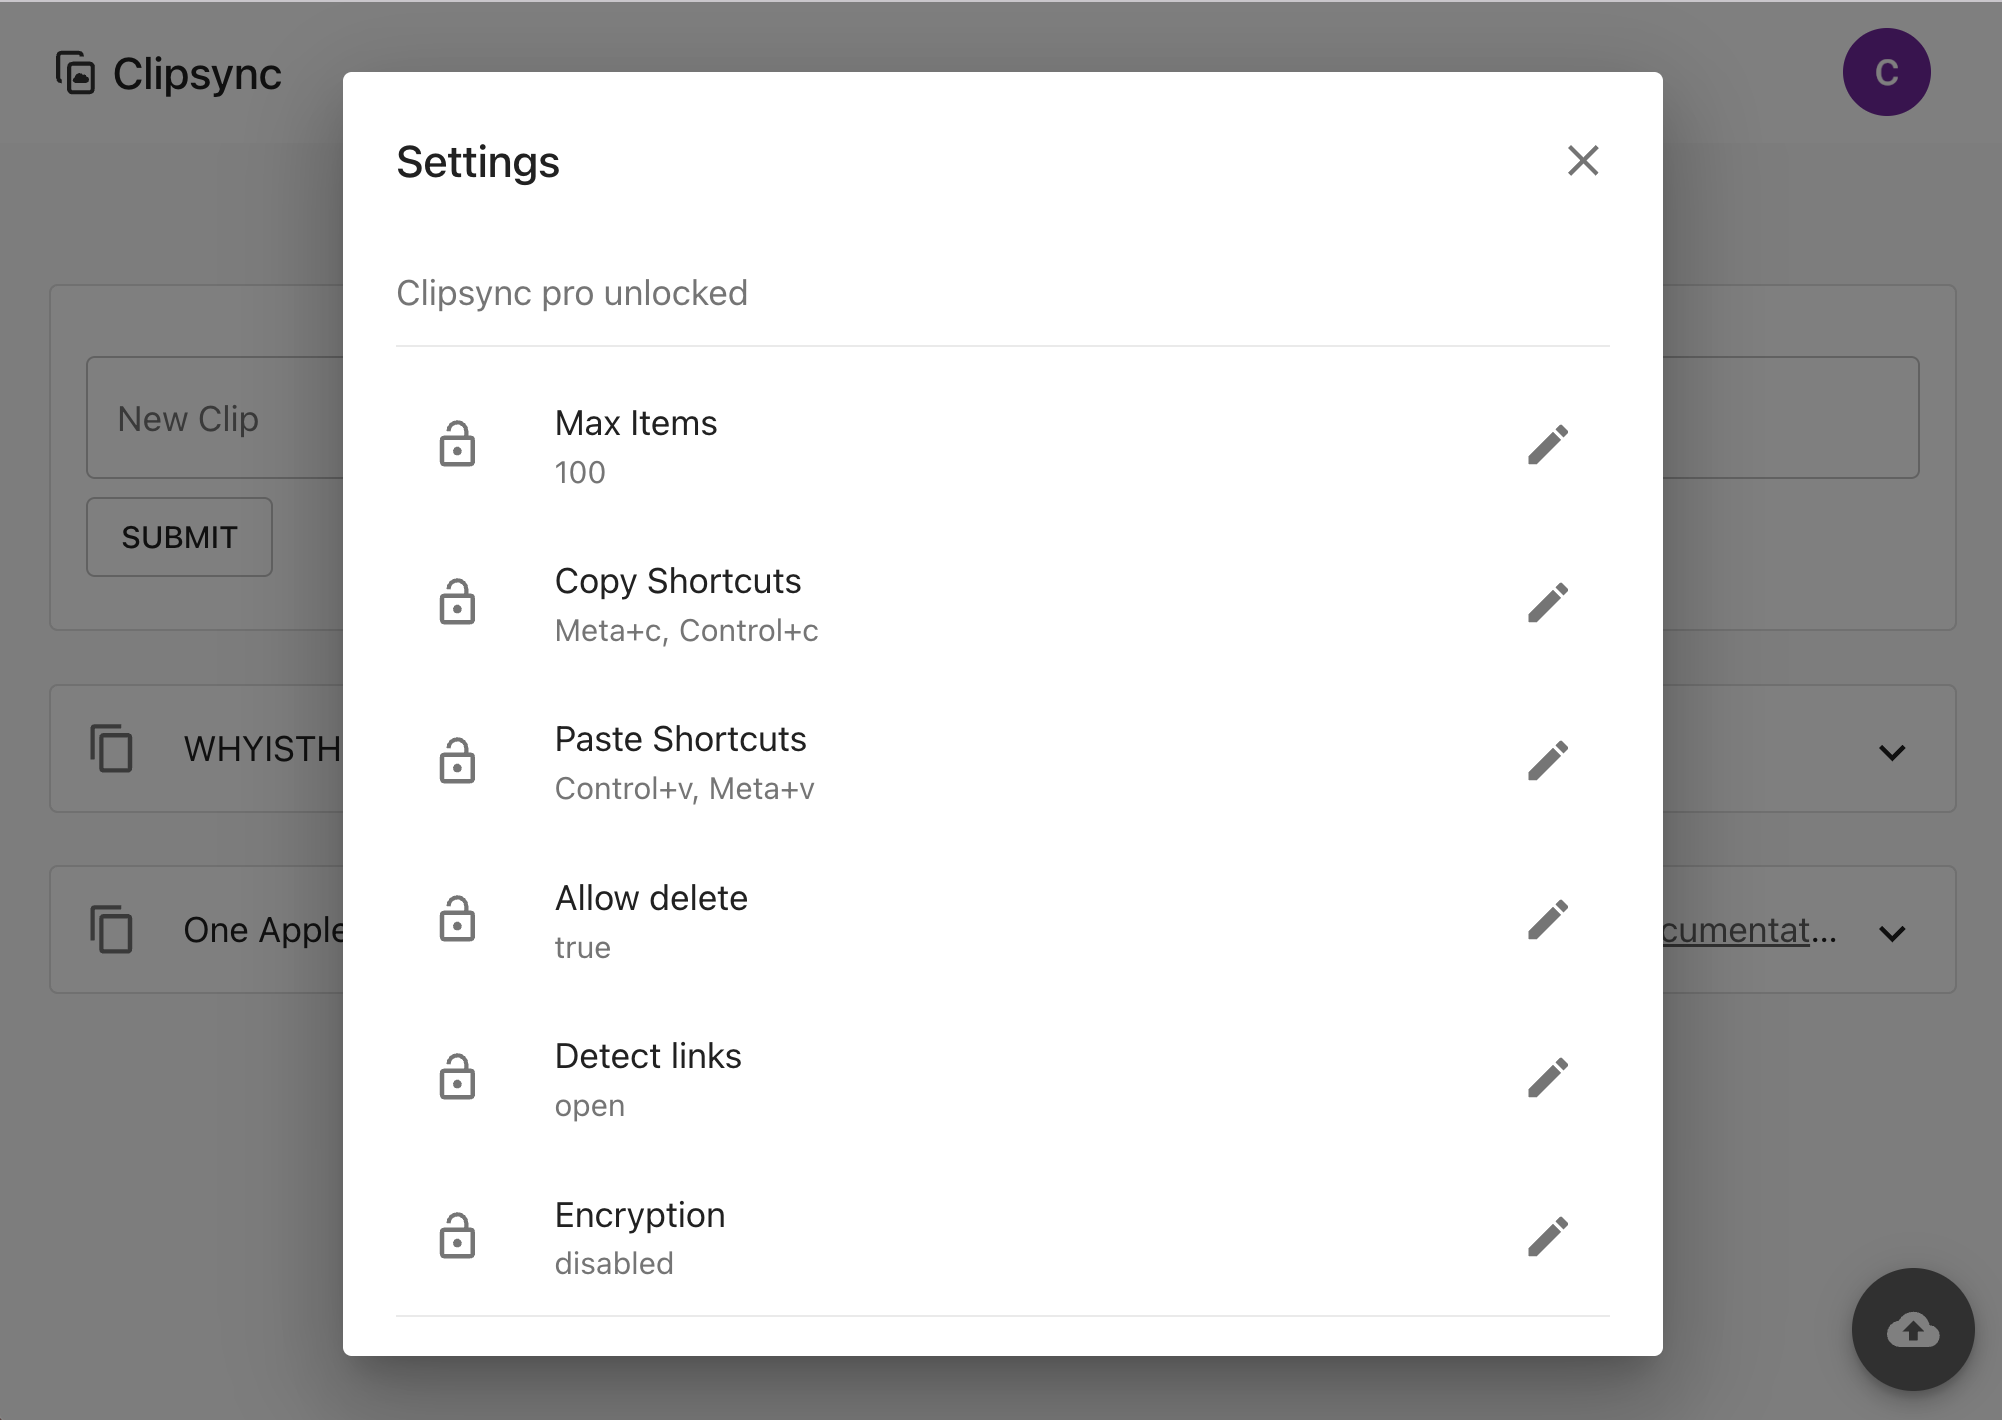
Task: Expand the One Apple clip entry
Action: 1891,933
